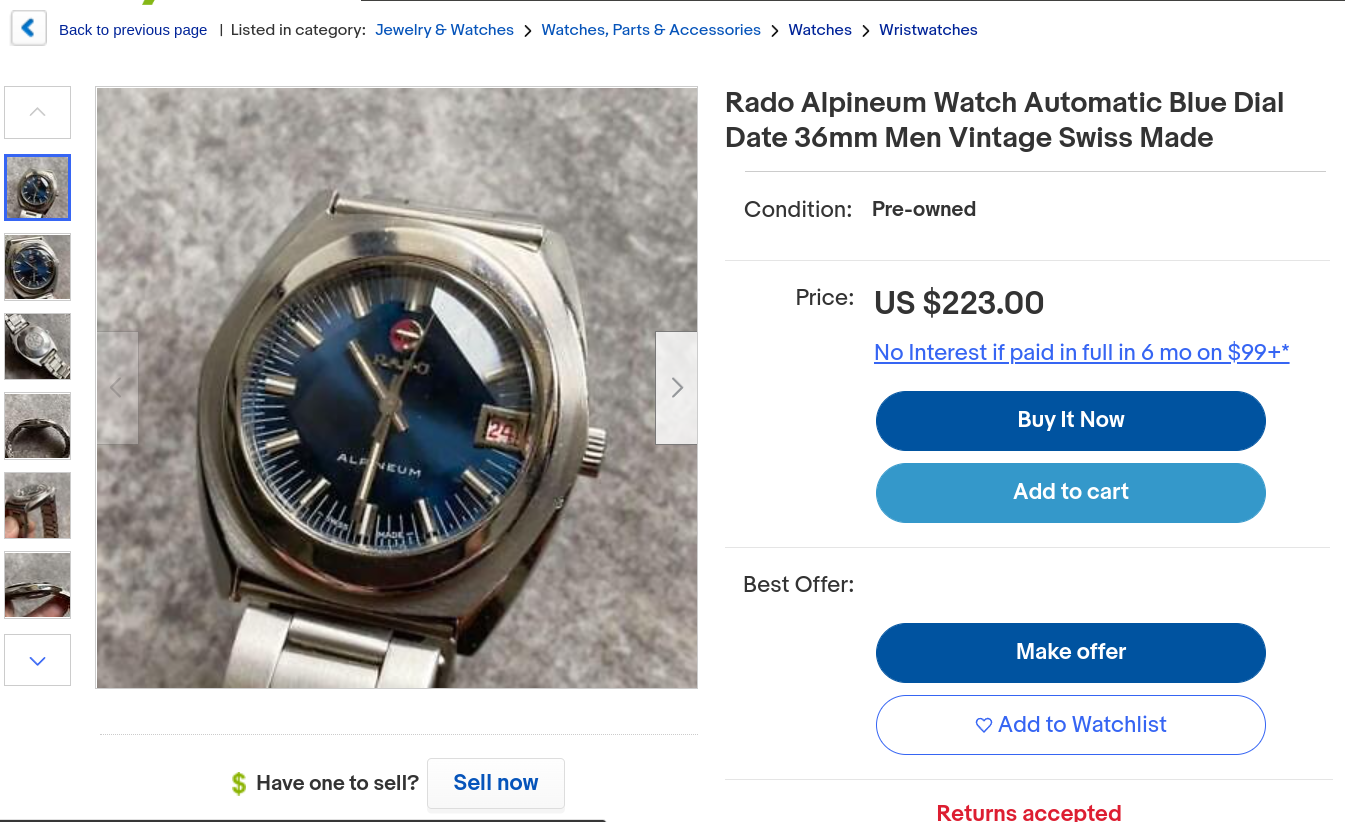Screen dimensions: 1345x822
Task: Open the Wristwatches breadcrumb link
Action: pos(928,30)
